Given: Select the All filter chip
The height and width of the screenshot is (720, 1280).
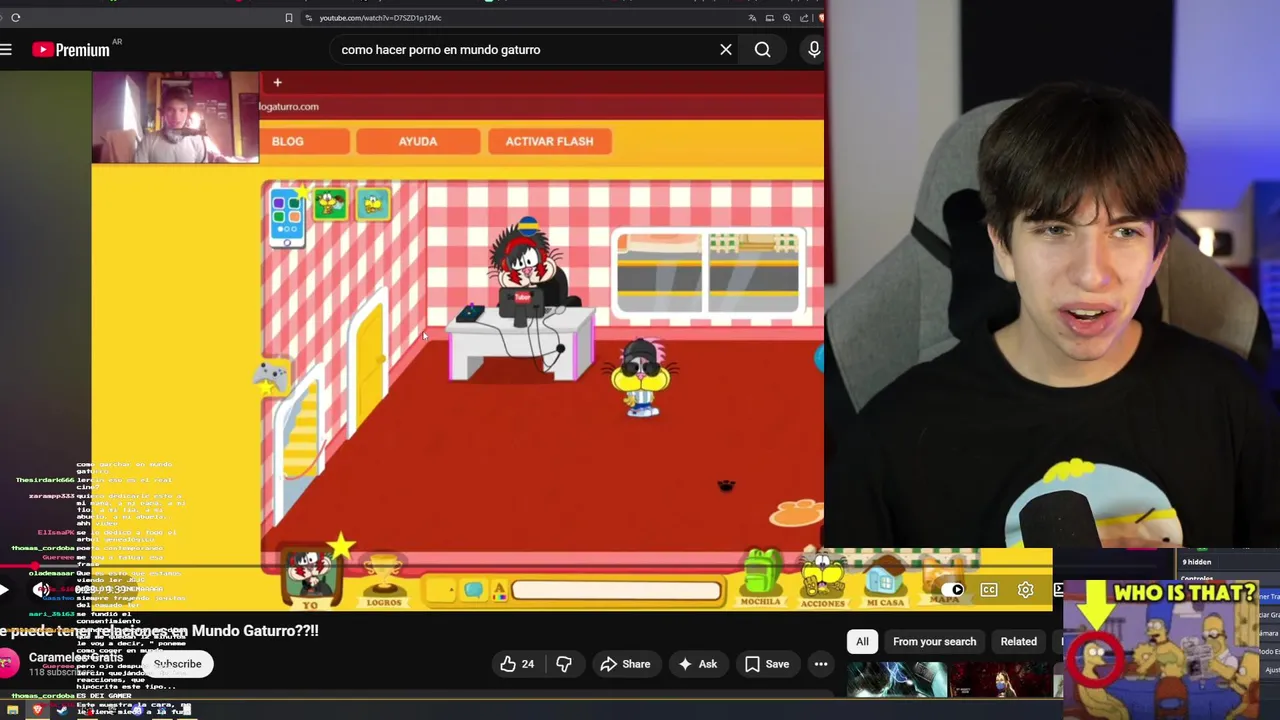Looking at the screenshot, I should 862,641.
